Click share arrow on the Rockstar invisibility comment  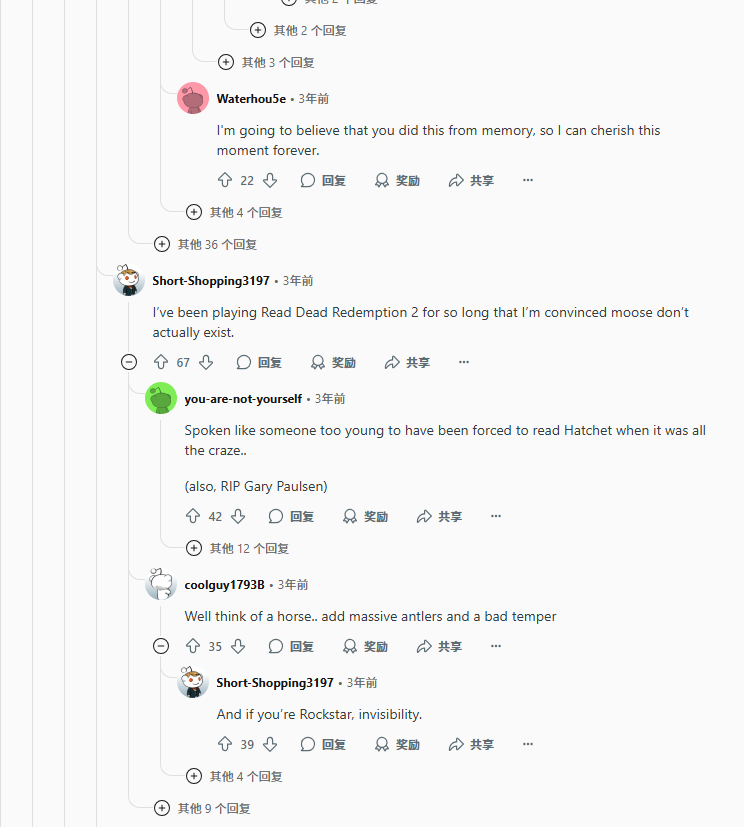pos(456,745)
